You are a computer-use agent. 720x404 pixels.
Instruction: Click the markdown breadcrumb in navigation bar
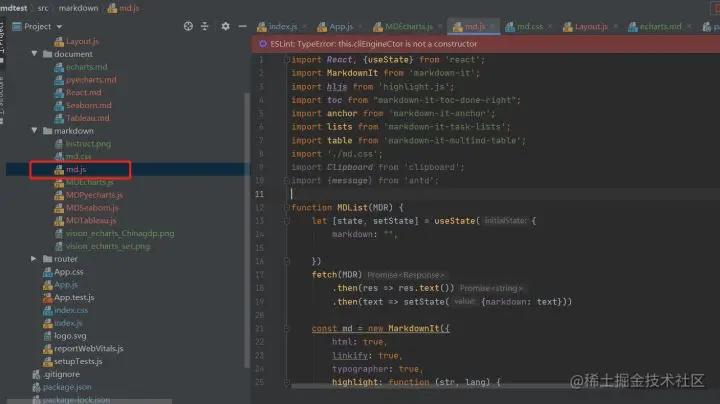(x=78, y=8)
